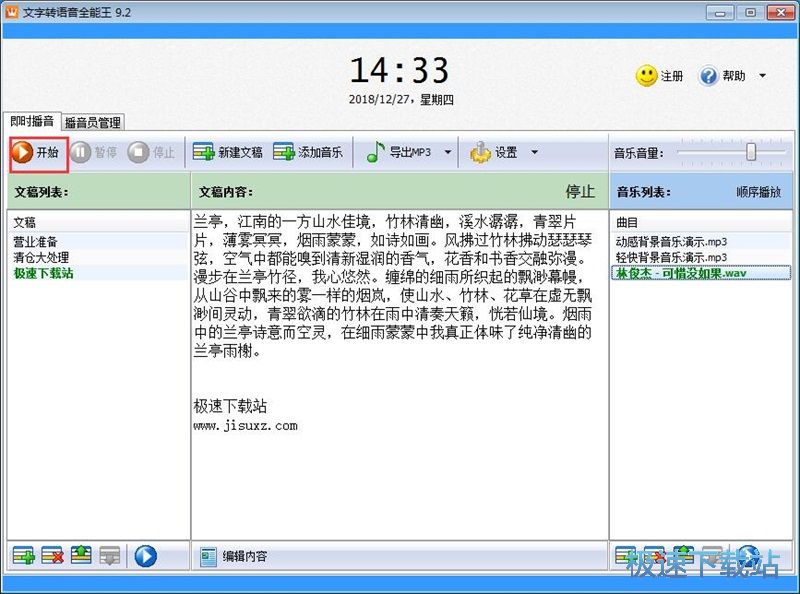
Task: Click the www.jisuxz.com text in content
Action: pos(245,426)
